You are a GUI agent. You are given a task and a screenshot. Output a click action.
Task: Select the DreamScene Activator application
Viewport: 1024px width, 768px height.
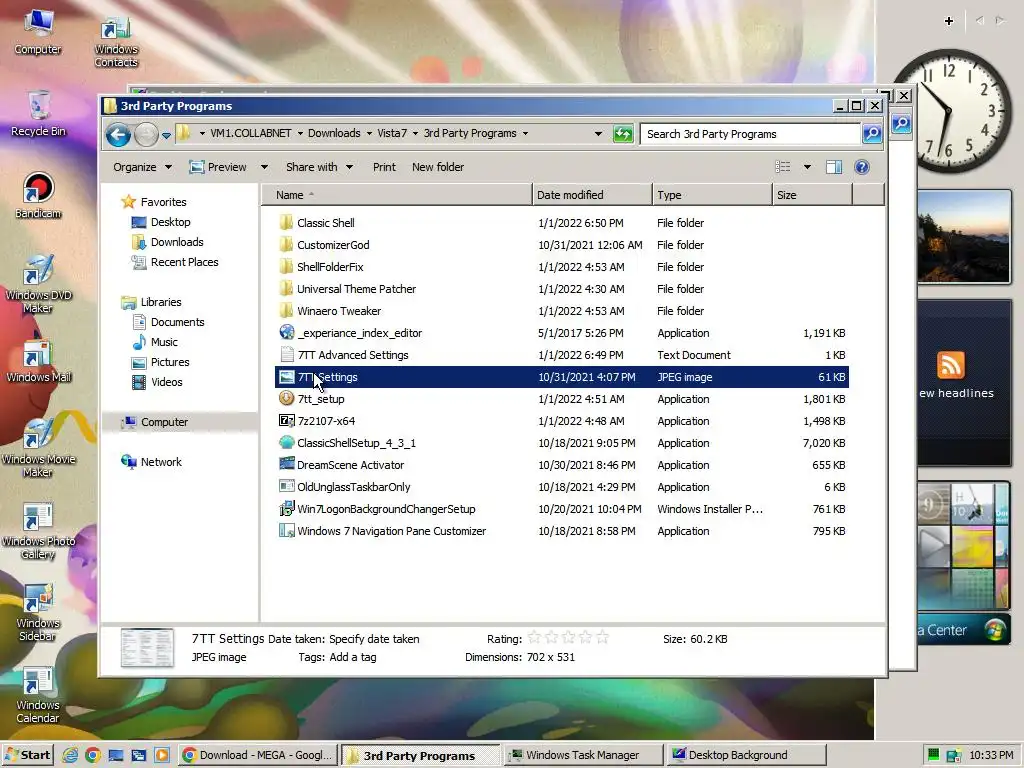point(562,465)
